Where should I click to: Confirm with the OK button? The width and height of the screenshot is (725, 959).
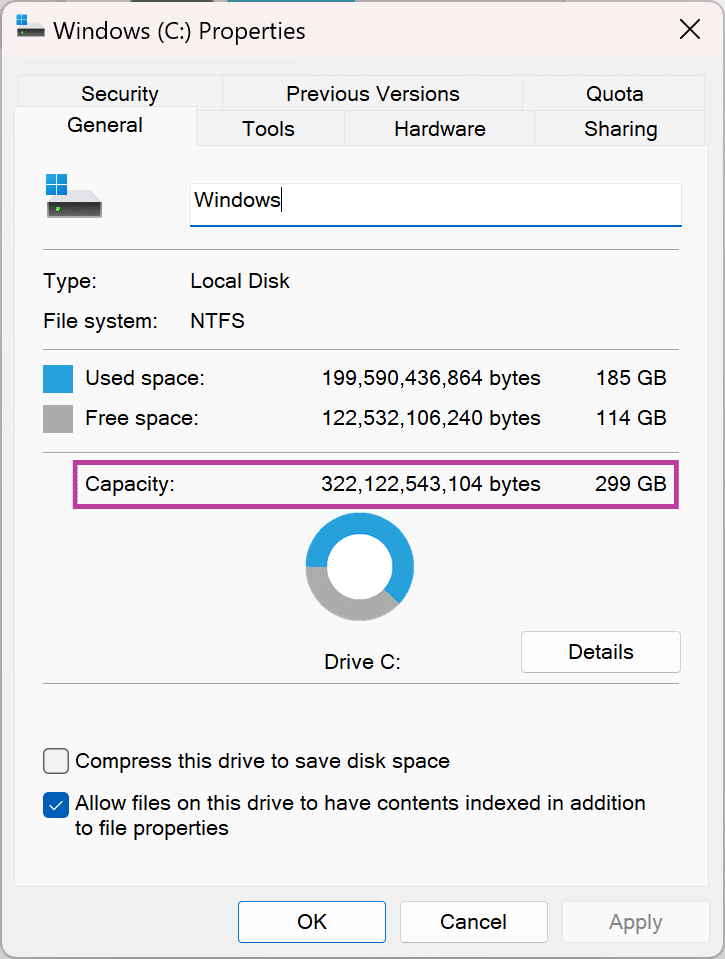pyautogui.click(x=312, y=922)
